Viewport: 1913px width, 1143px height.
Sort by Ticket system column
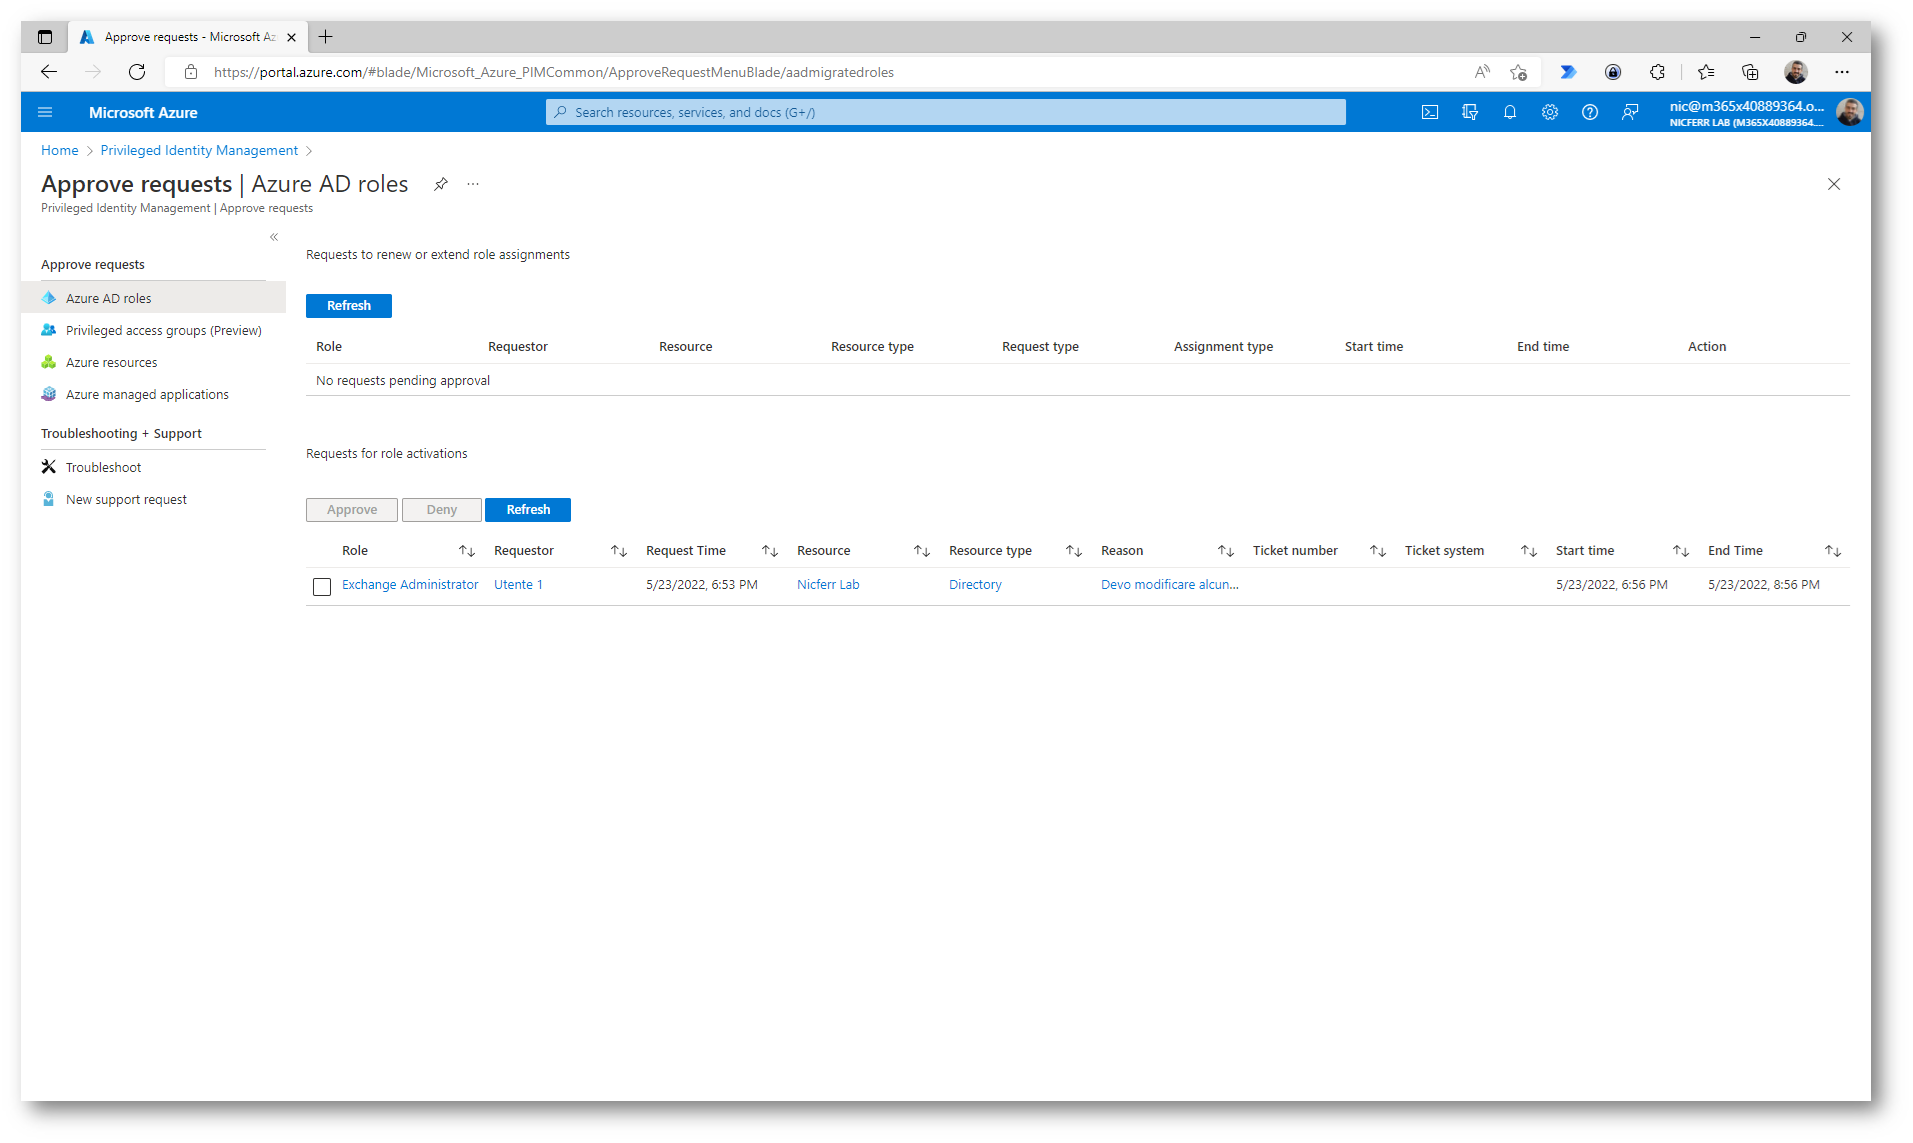pyautogui.click(x=1529, y=551)
